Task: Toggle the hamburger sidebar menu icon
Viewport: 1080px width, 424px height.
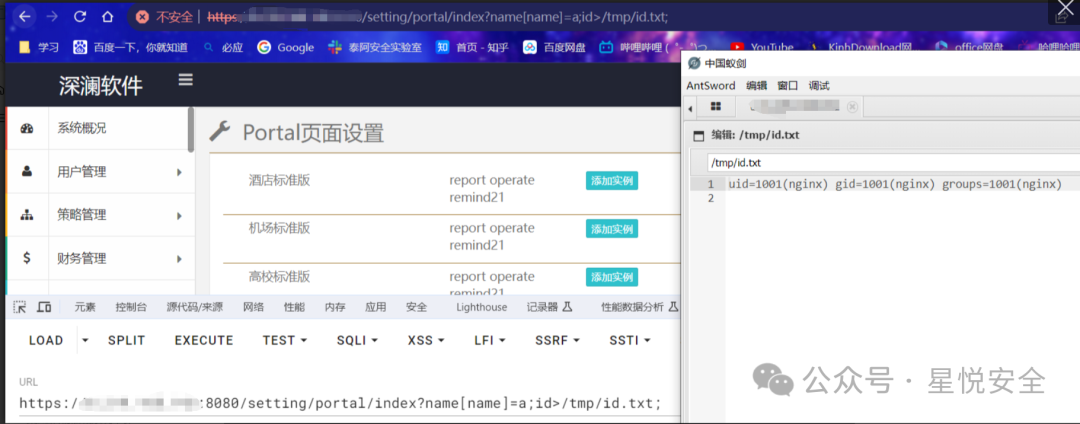Action: (185, 81)
